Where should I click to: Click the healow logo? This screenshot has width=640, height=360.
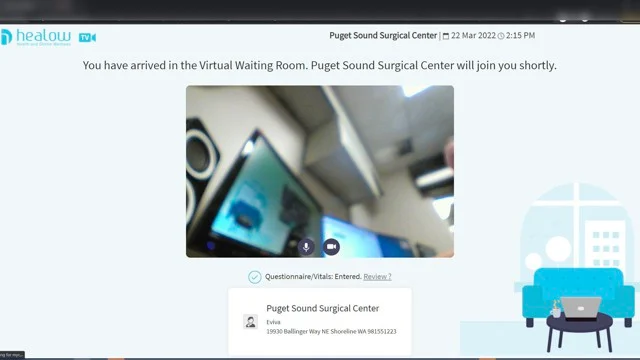[x=36, y=38]
